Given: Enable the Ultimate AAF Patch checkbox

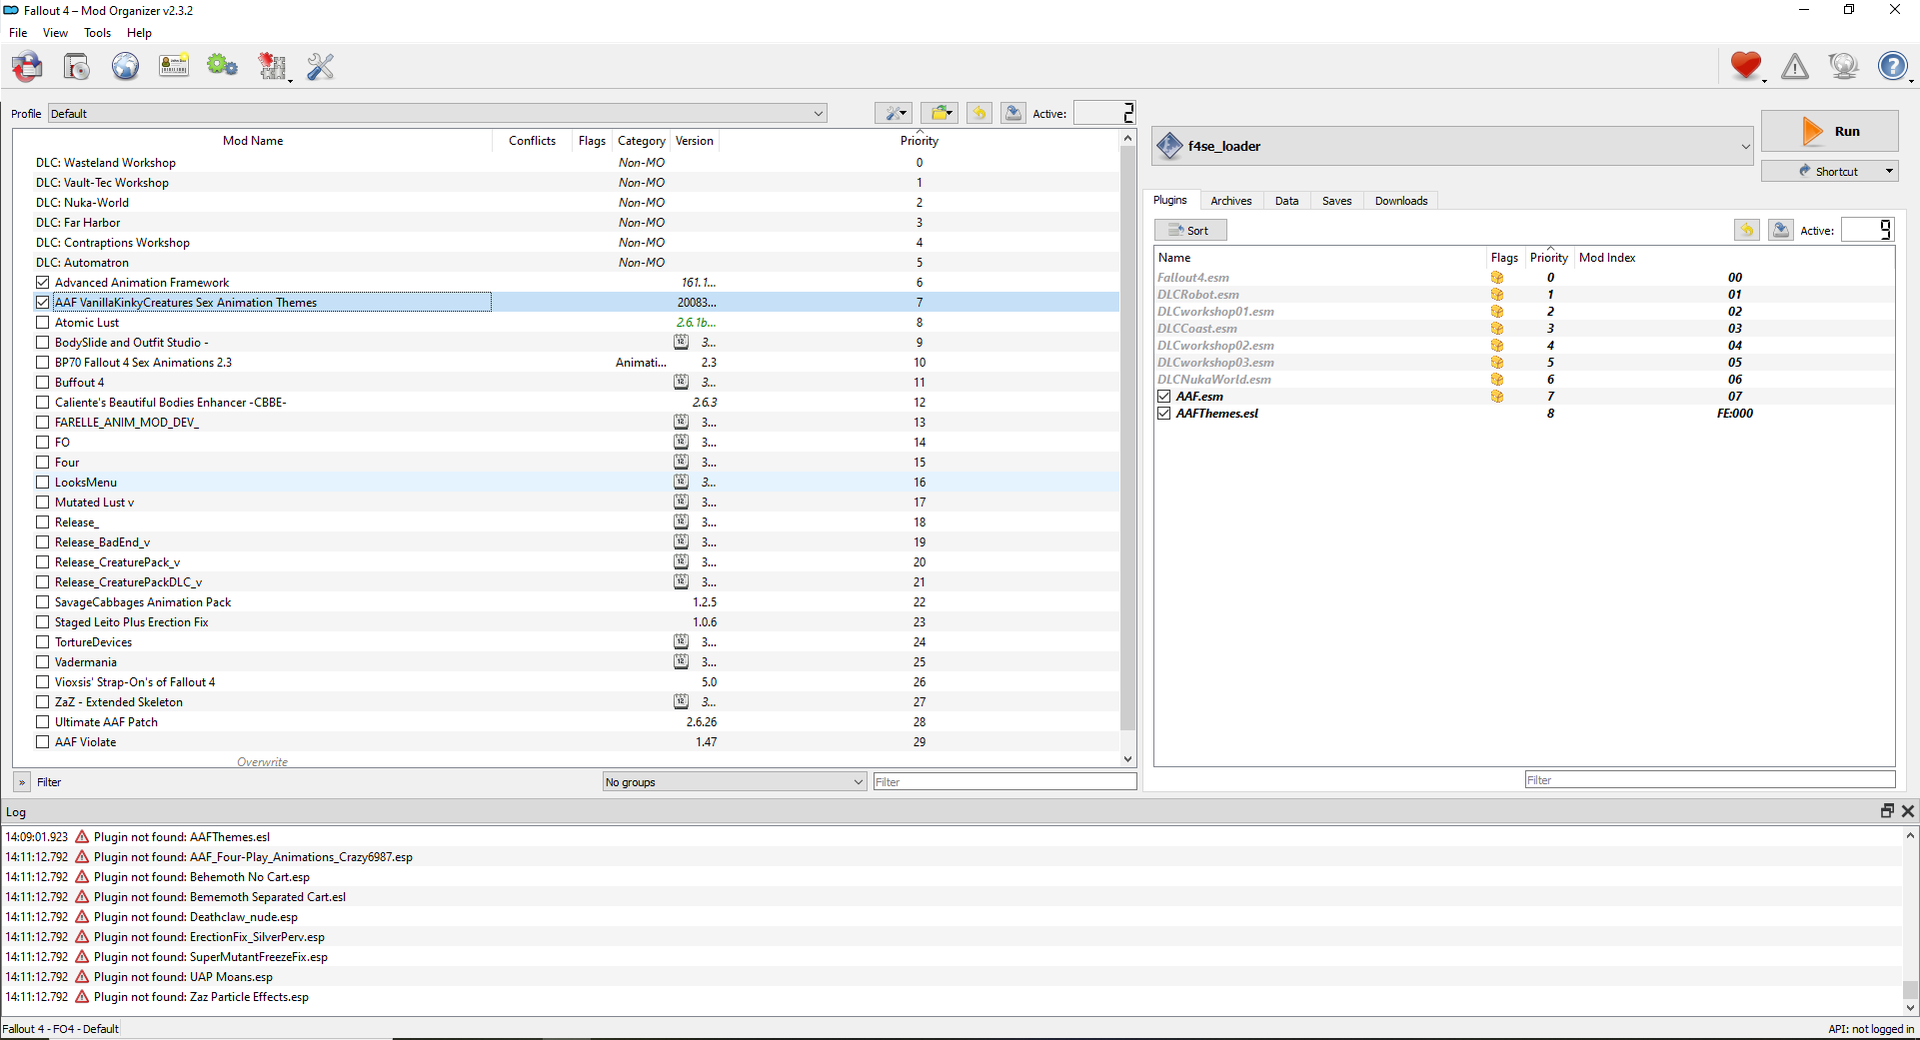Looking at the screenshot, I should (x=42, y=722).
